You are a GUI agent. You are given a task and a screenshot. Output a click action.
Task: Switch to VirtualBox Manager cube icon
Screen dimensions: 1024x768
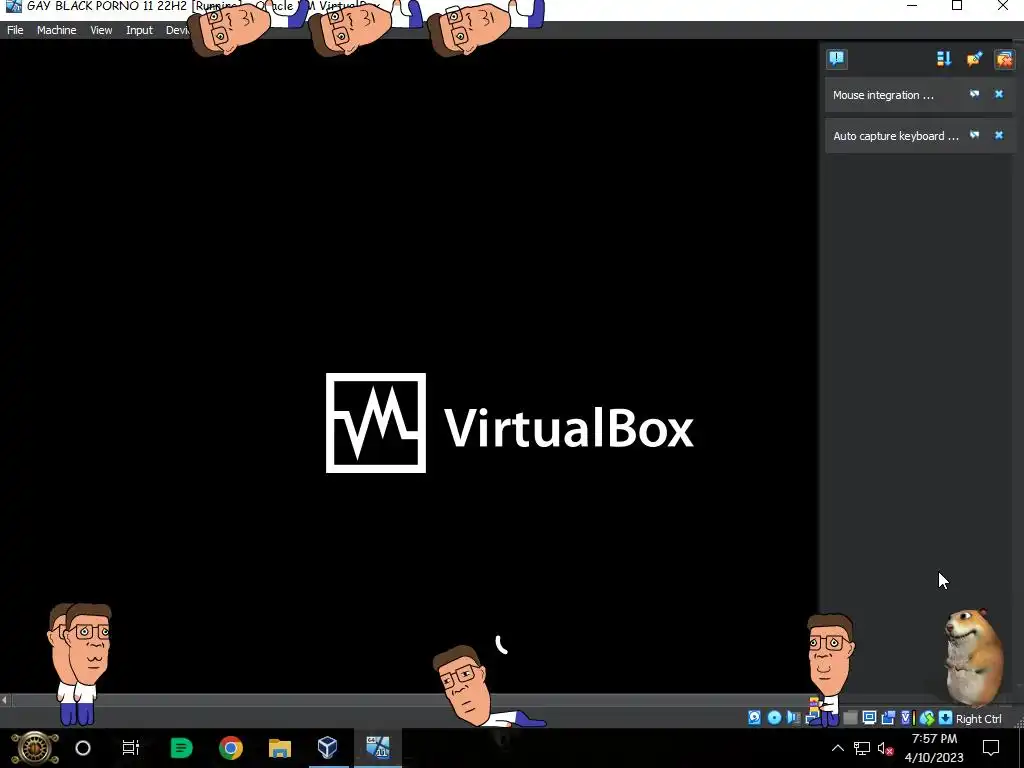pos(328,747)
